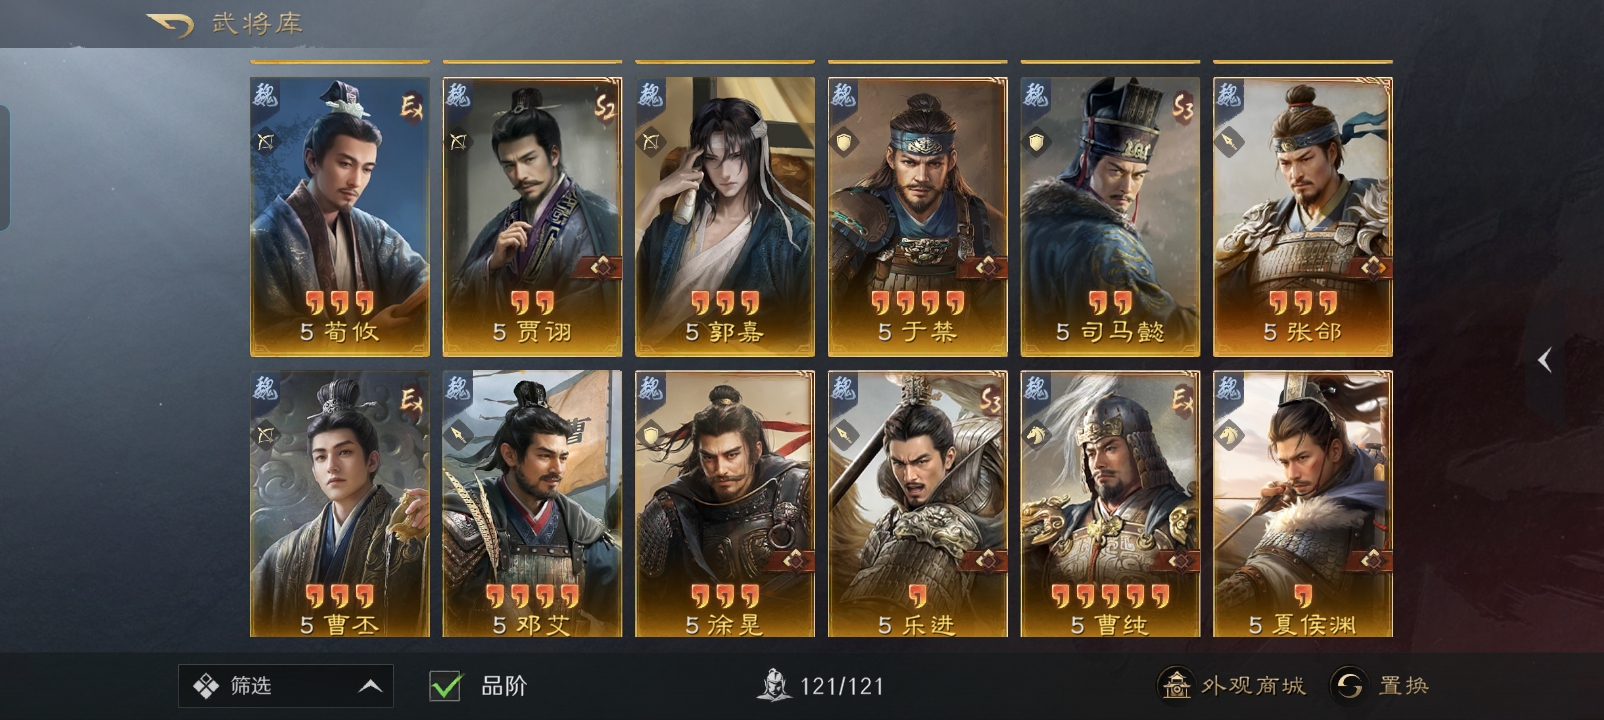Open the 乐进 general card
The width and height of the screenshot is (1604, 720).
click(x=918, y=504)
